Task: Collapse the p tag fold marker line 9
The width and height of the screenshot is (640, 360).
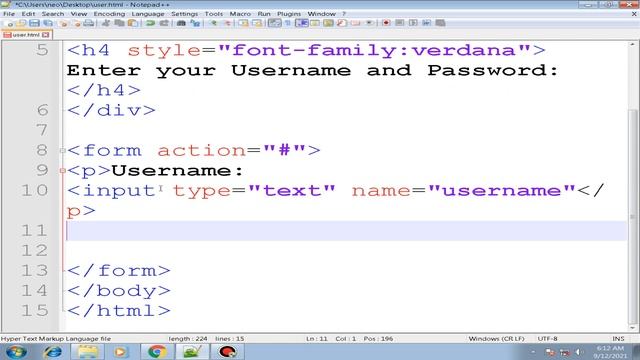Action: [62, 171]
